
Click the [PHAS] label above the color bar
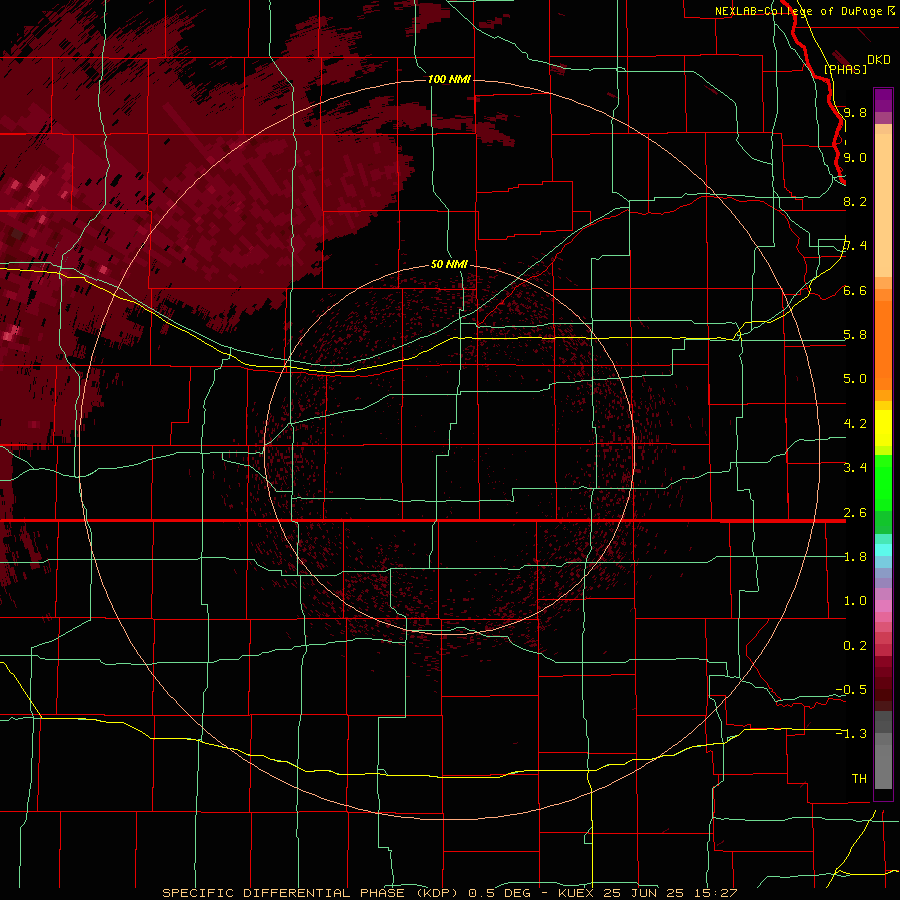pos(845,69)
